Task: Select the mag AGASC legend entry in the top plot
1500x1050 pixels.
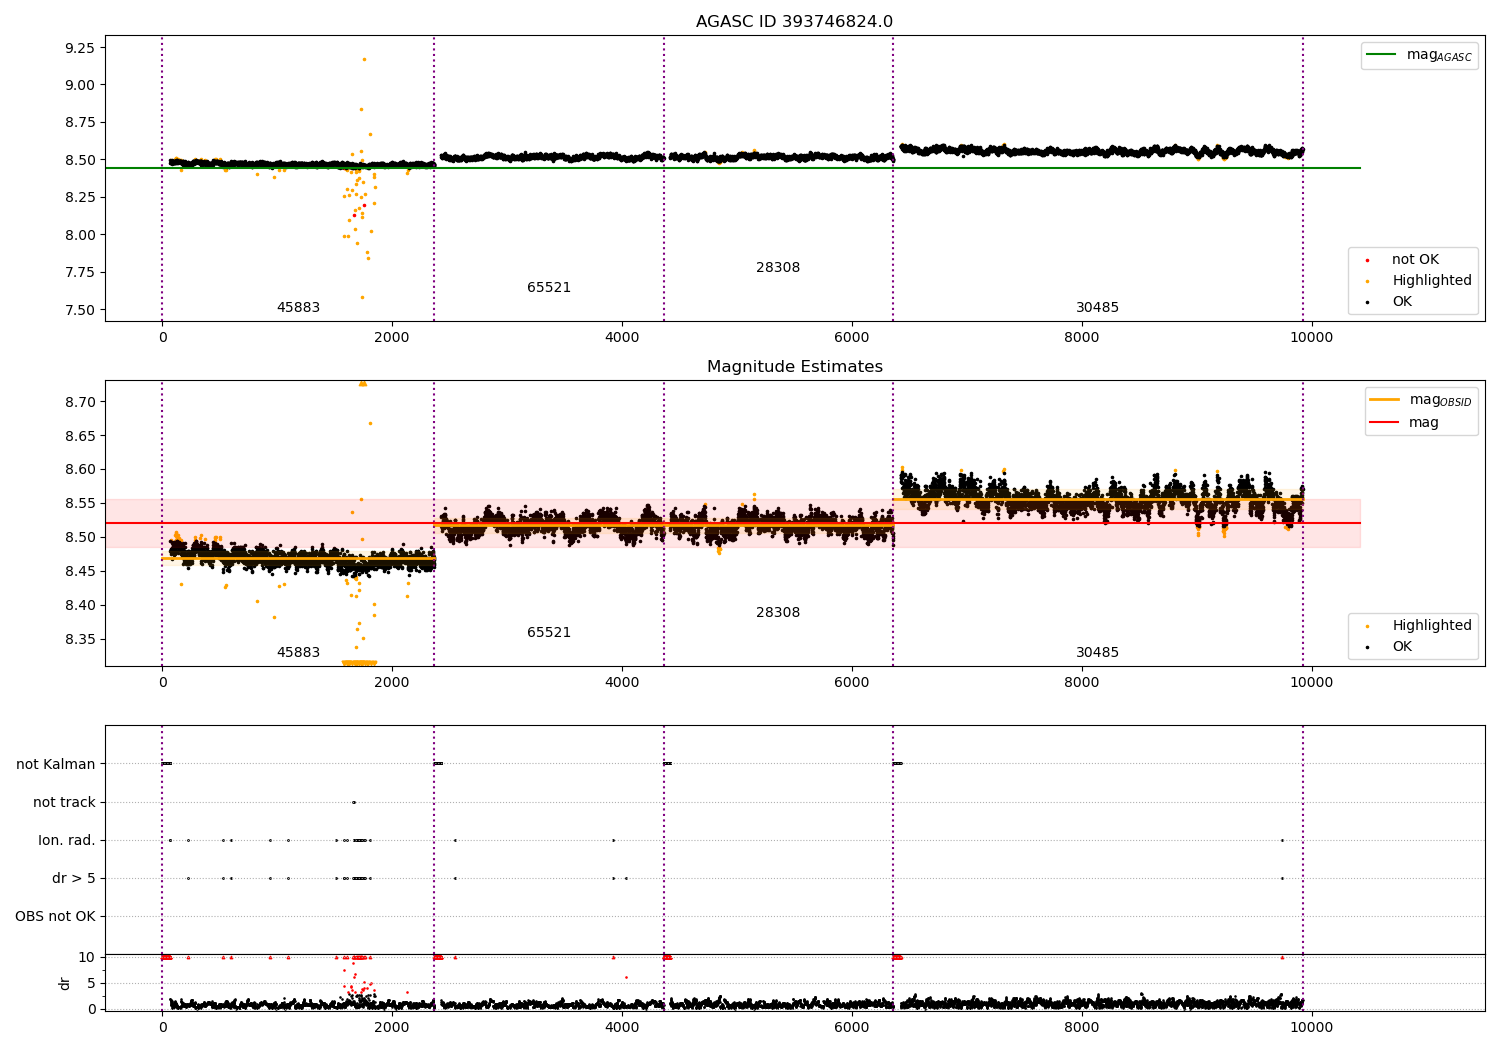Action: point(1419,55)
